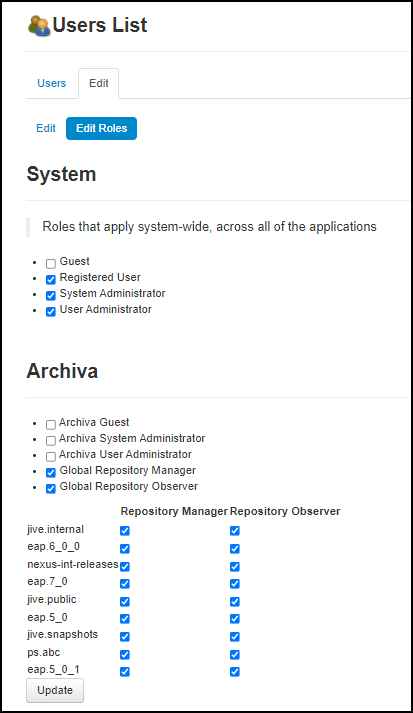This screenshot has height=713, width=413.
Task: Uncheck jive.public Repository Observer box
Action: click(x=235, y=601)
